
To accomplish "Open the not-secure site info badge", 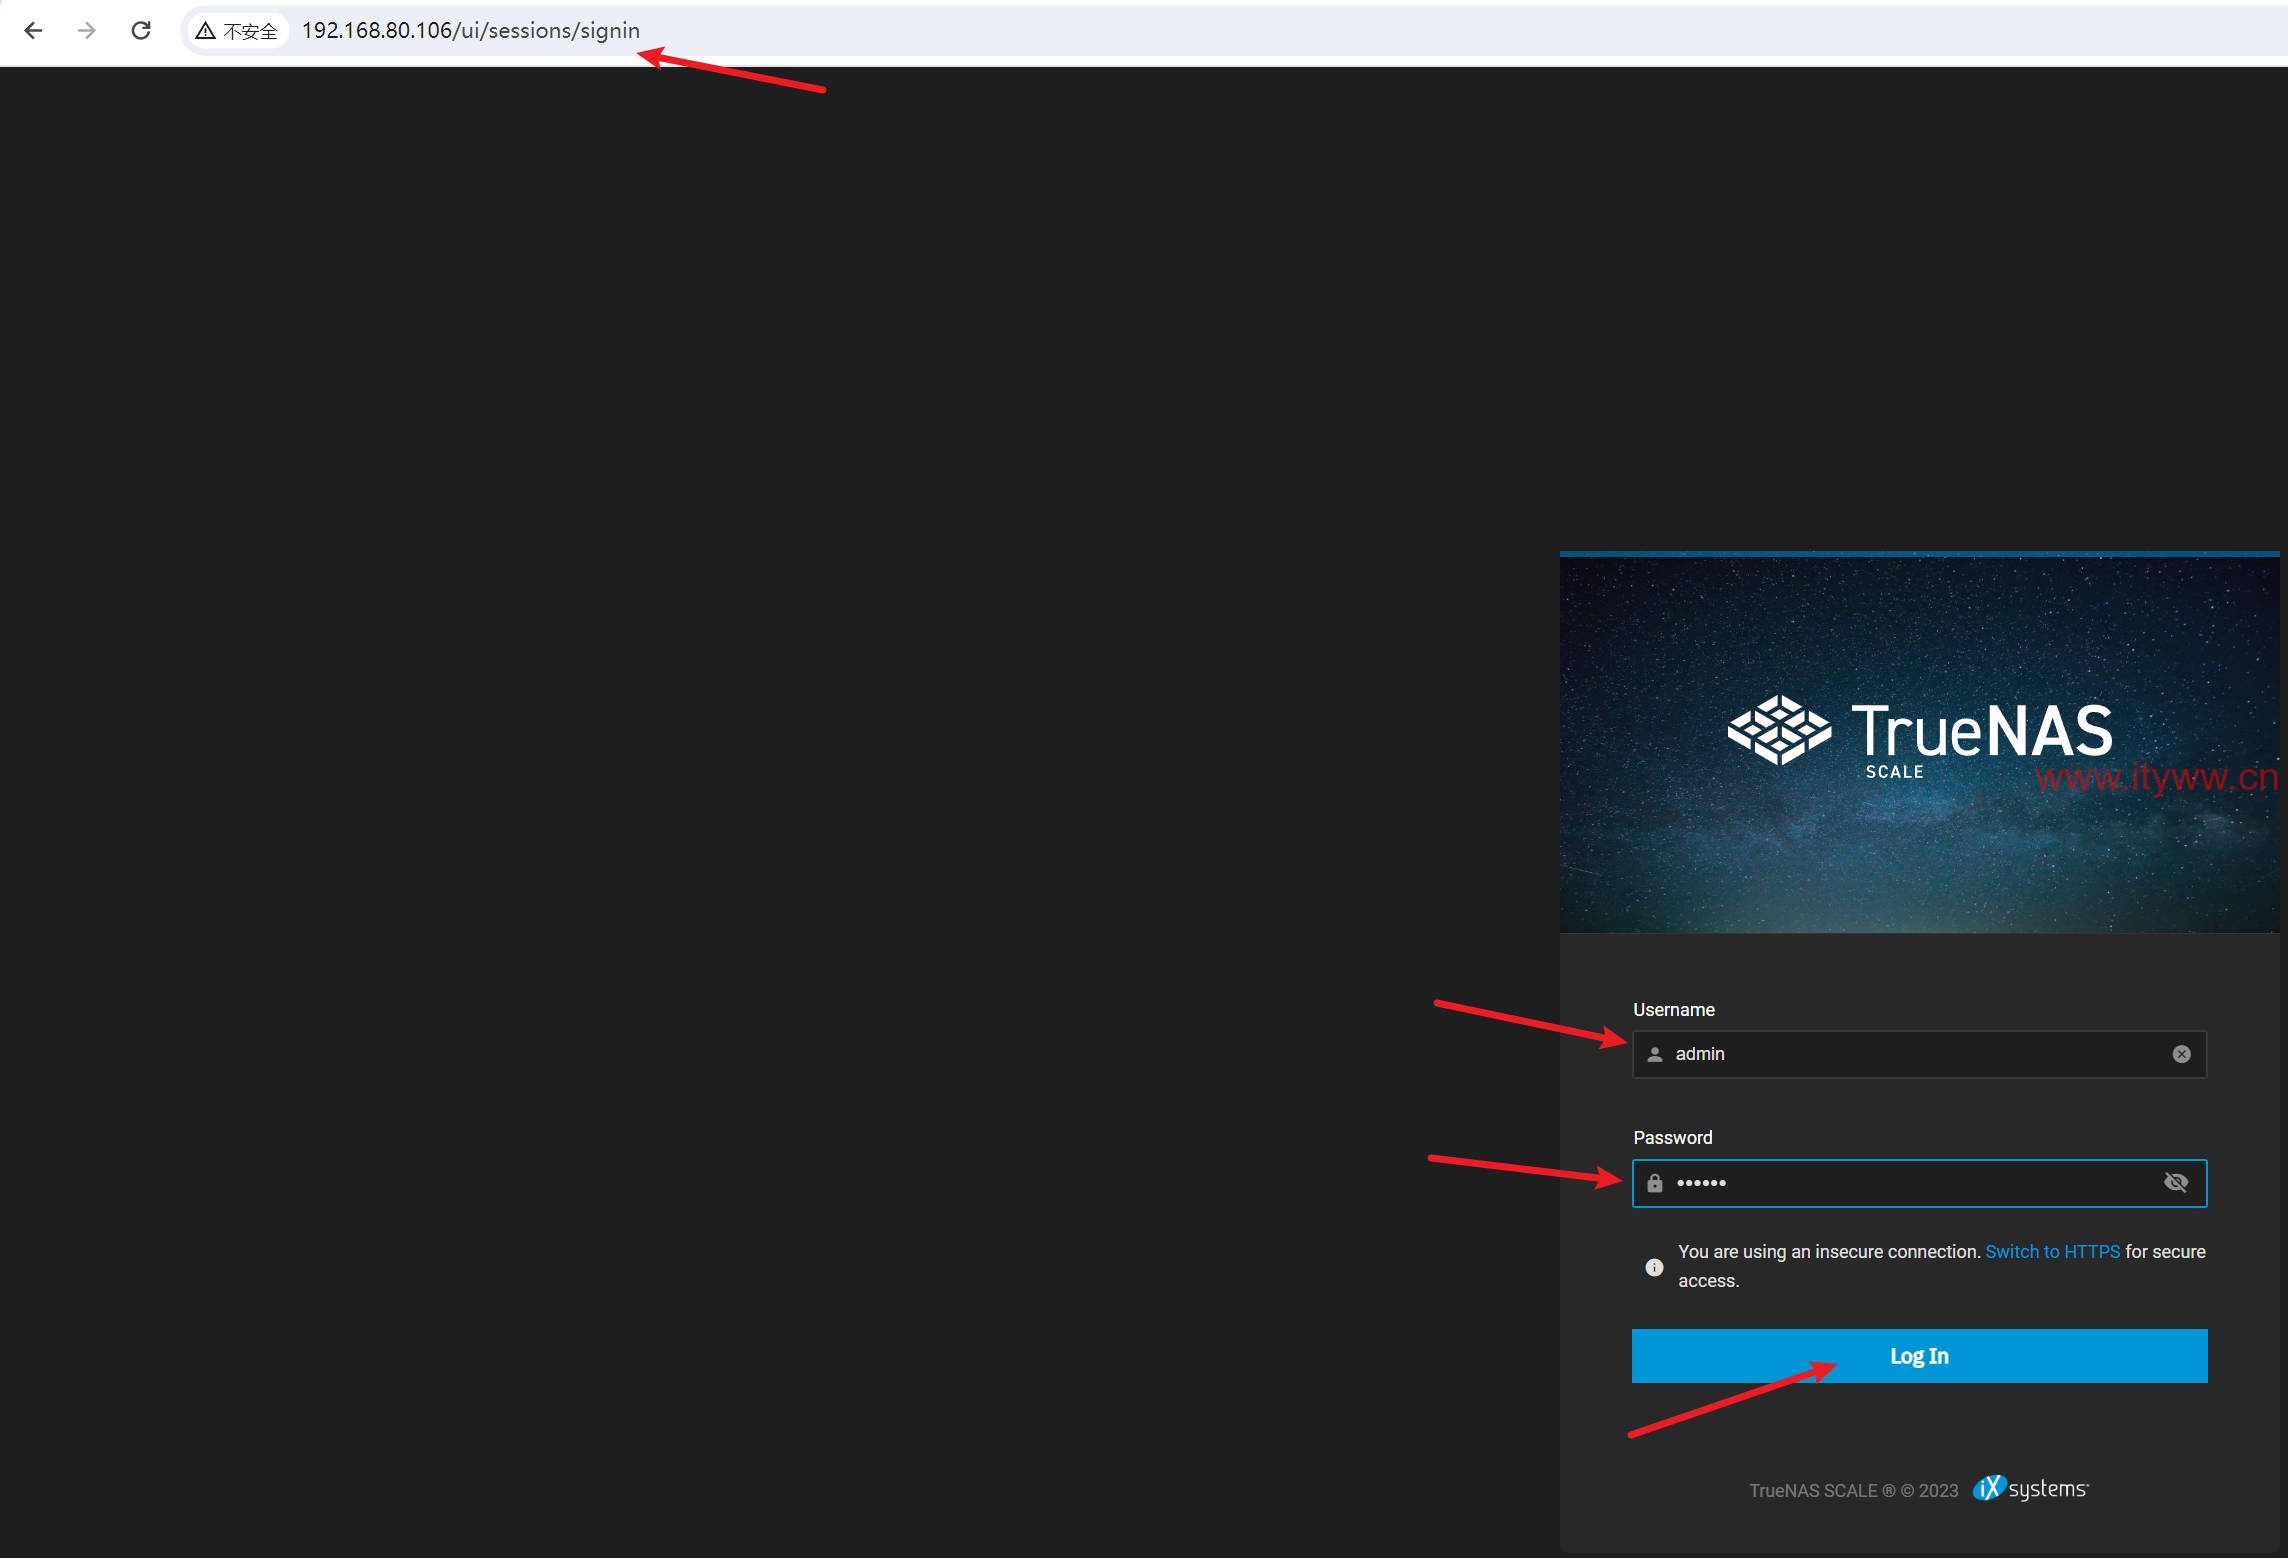I will (237, 31).
